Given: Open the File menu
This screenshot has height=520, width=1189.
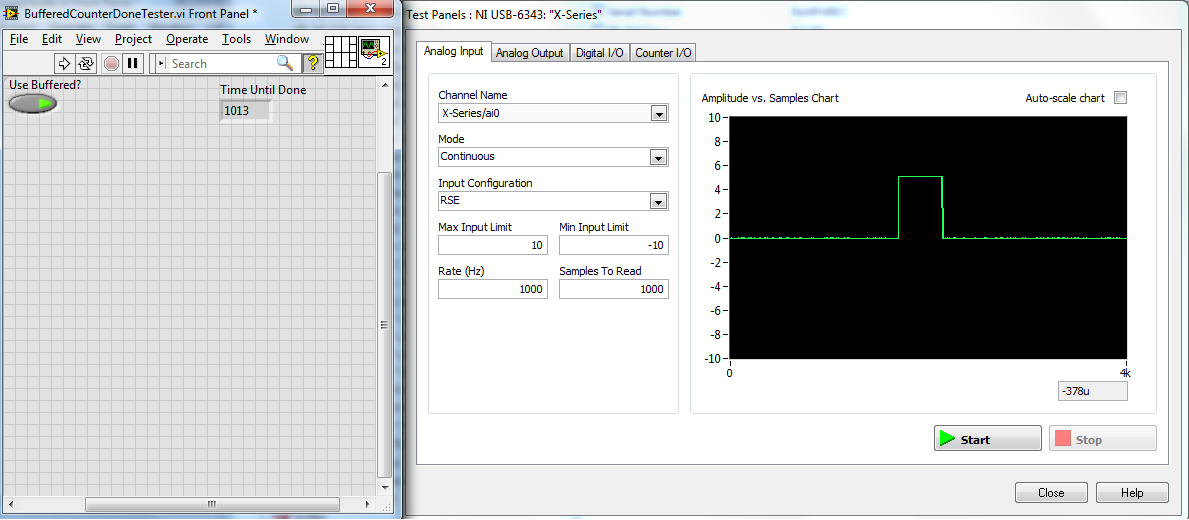Looking at the screenshot, I should (x=19, y=39).
